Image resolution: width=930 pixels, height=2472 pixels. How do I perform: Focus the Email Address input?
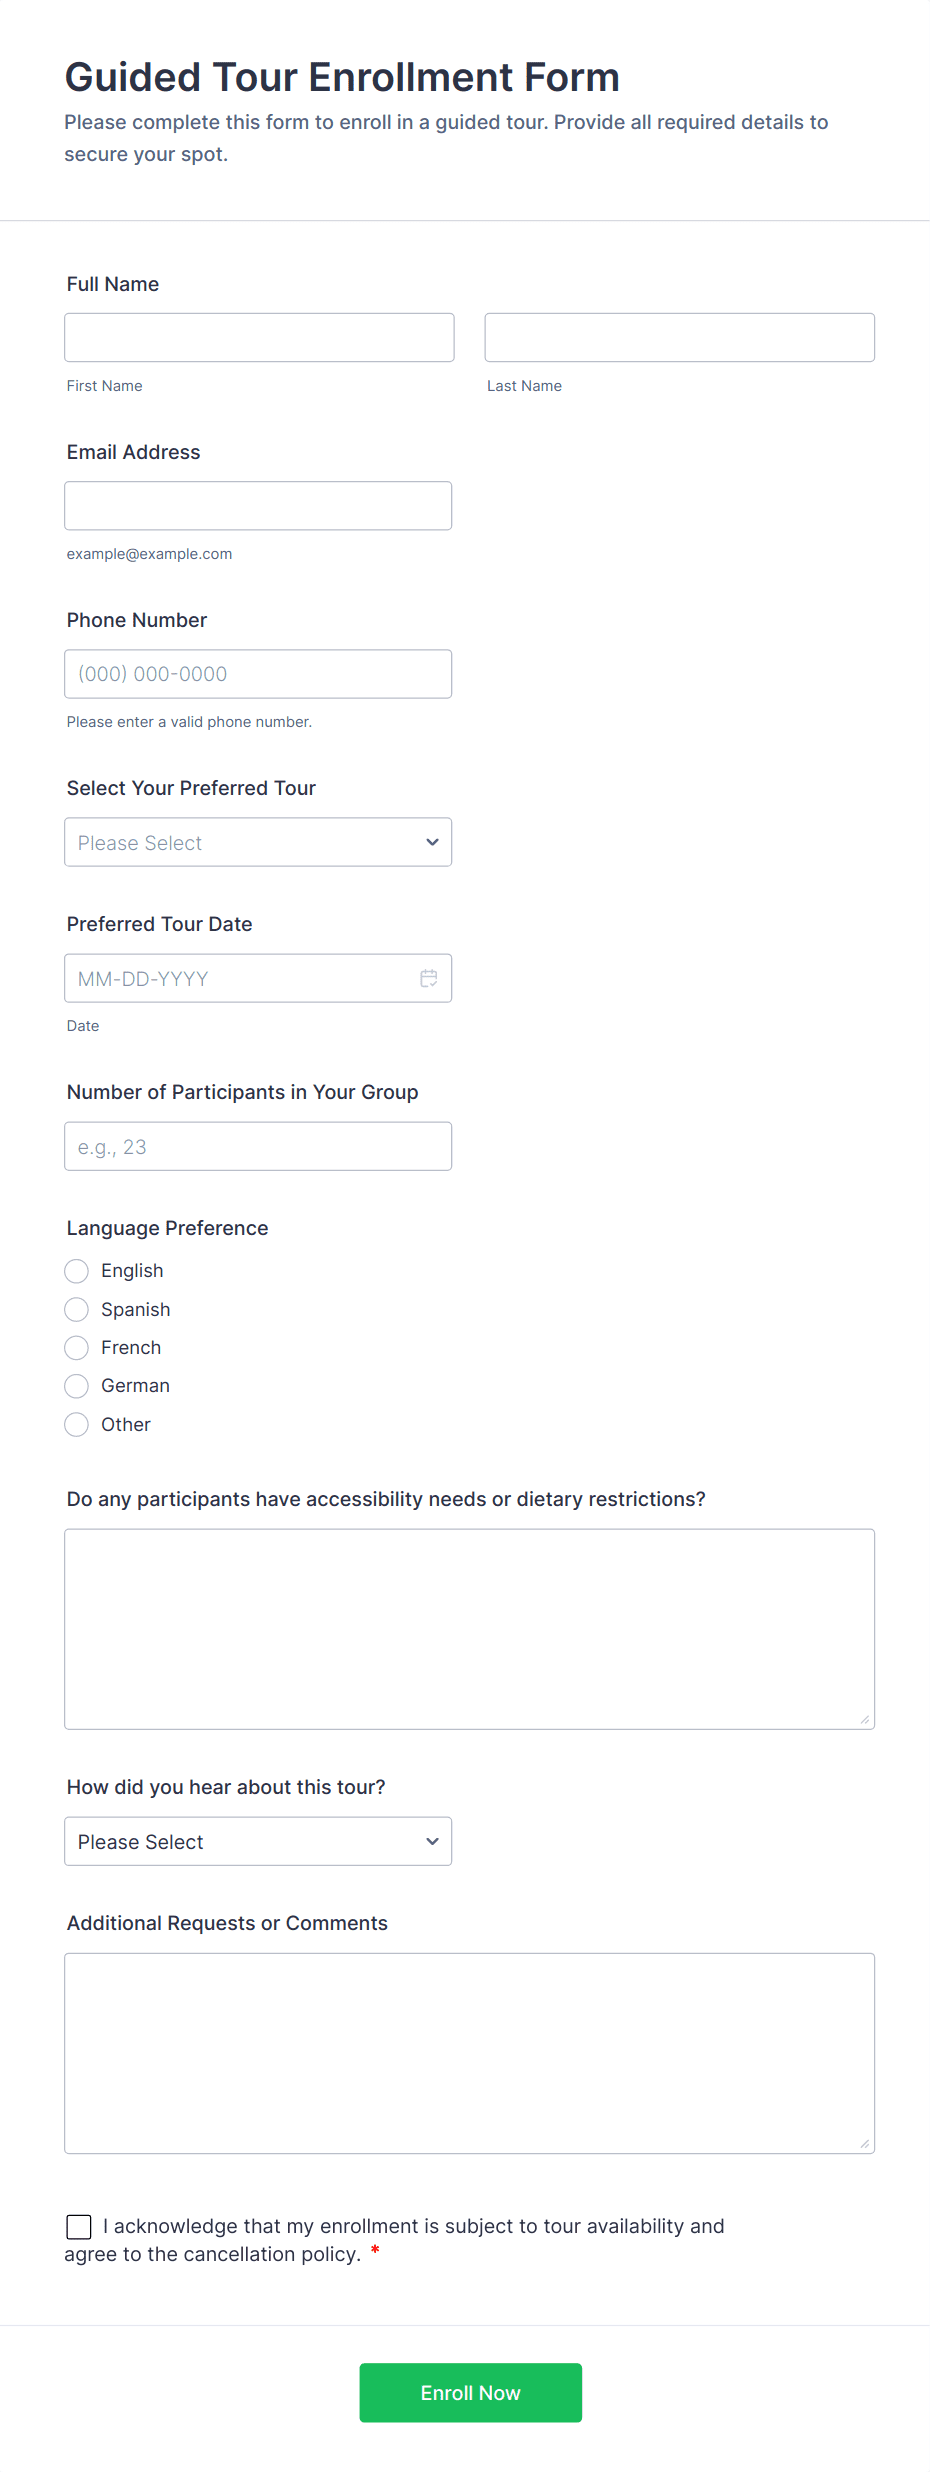click(258, 506)
